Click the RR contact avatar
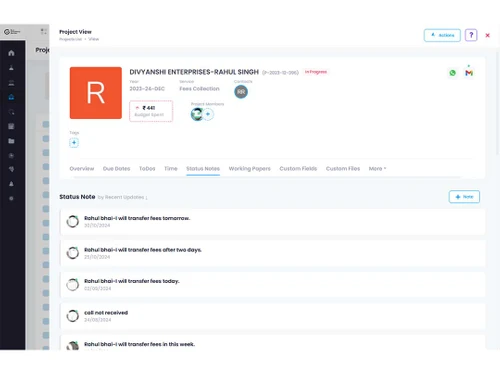The image size is (500, 375). pyautogui.click(x=241, y=92)
